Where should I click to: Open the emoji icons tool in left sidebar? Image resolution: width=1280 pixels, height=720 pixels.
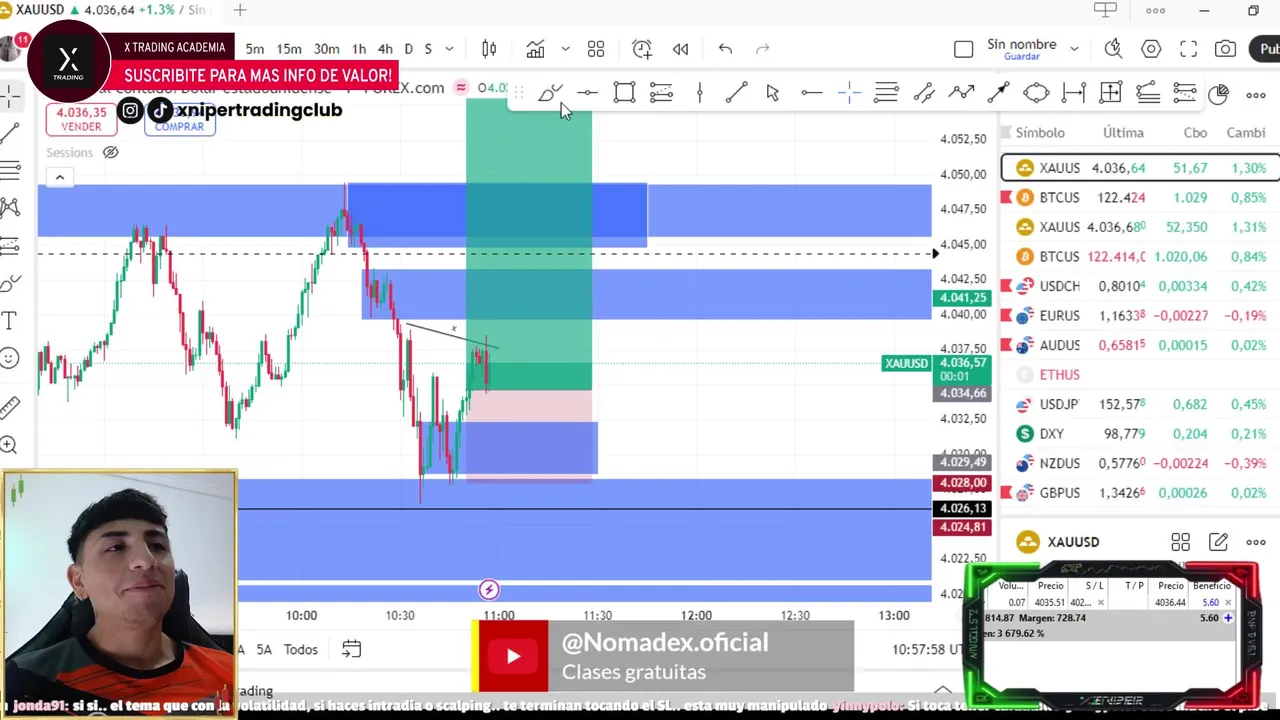coord(9,358)
